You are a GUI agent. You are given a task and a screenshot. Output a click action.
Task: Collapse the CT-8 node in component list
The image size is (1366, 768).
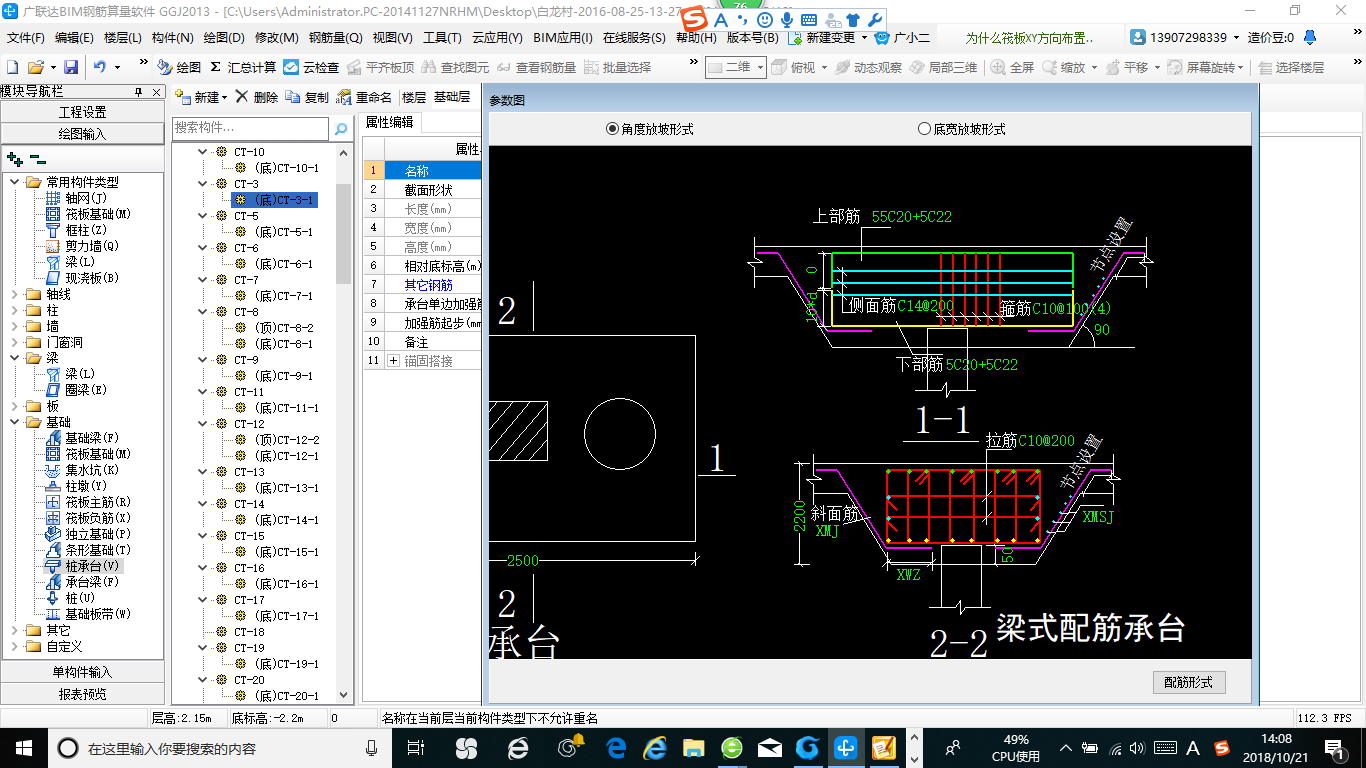tap(203, 312)
